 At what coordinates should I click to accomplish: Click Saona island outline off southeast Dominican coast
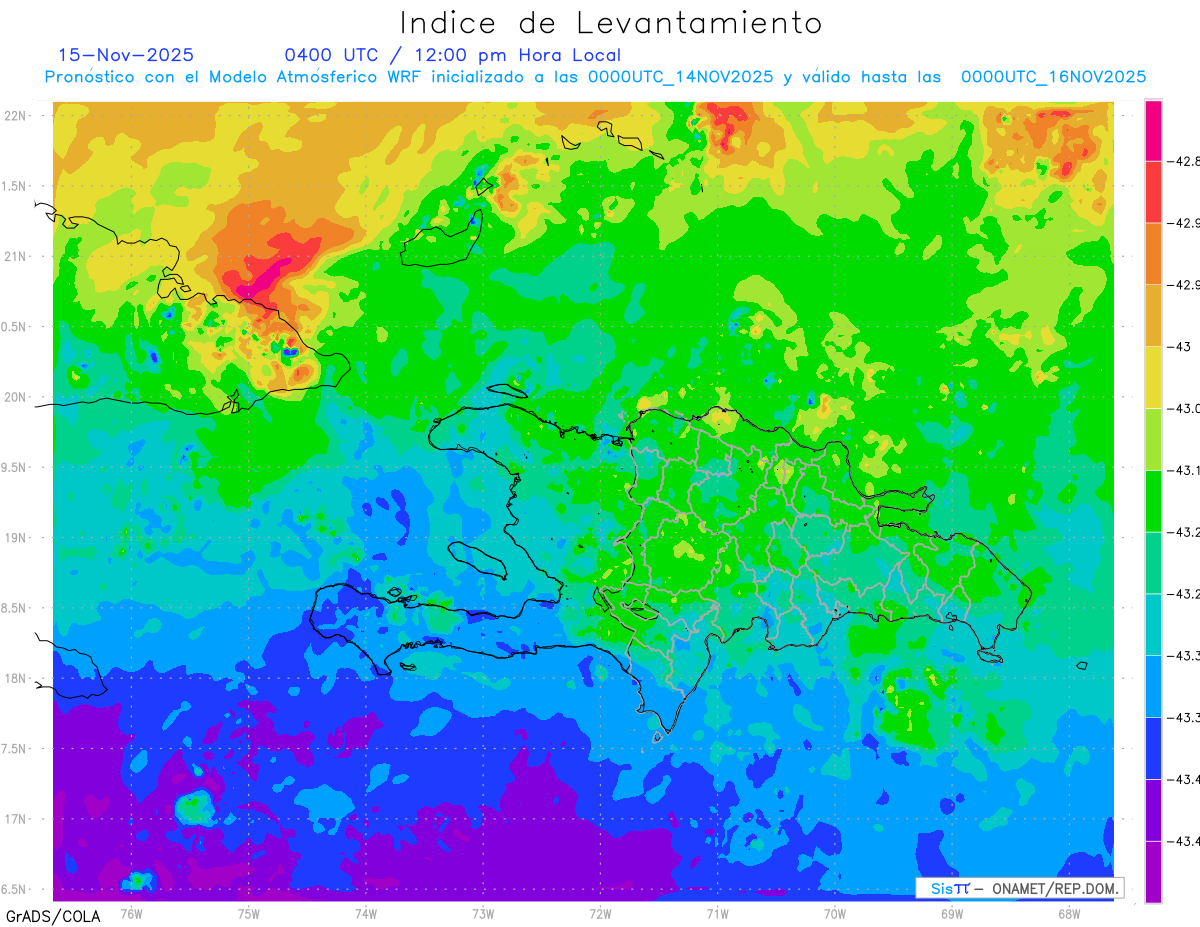(991, 655)
